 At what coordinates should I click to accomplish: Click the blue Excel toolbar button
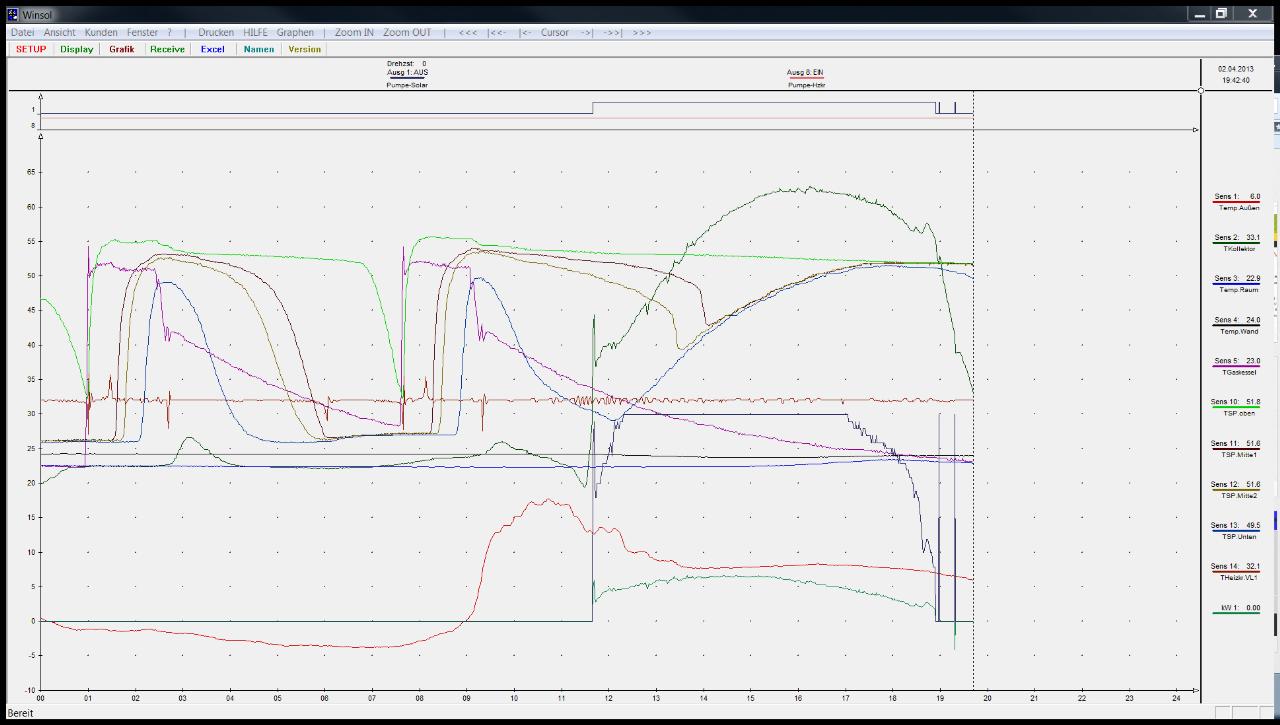click(x=213, y=49)
